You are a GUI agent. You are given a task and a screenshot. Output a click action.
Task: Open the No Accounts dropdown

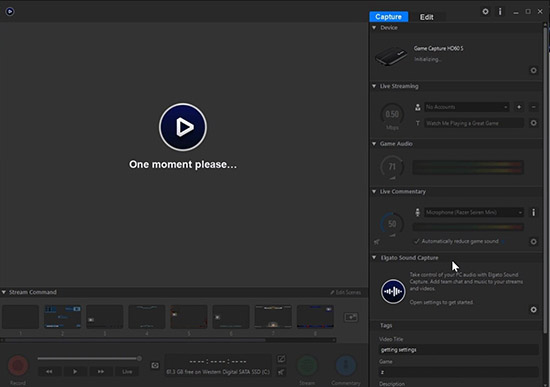467,107
